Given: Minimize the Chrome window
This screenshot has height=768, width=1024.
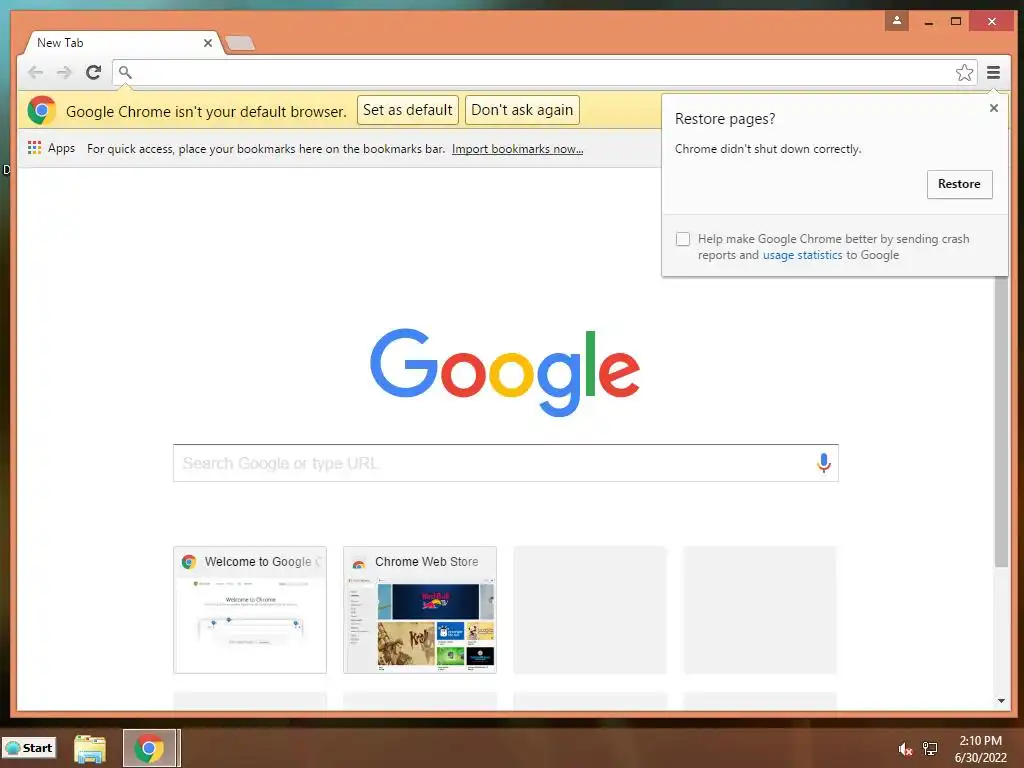Looking at the screenshot, I should (x=929, y=22).
